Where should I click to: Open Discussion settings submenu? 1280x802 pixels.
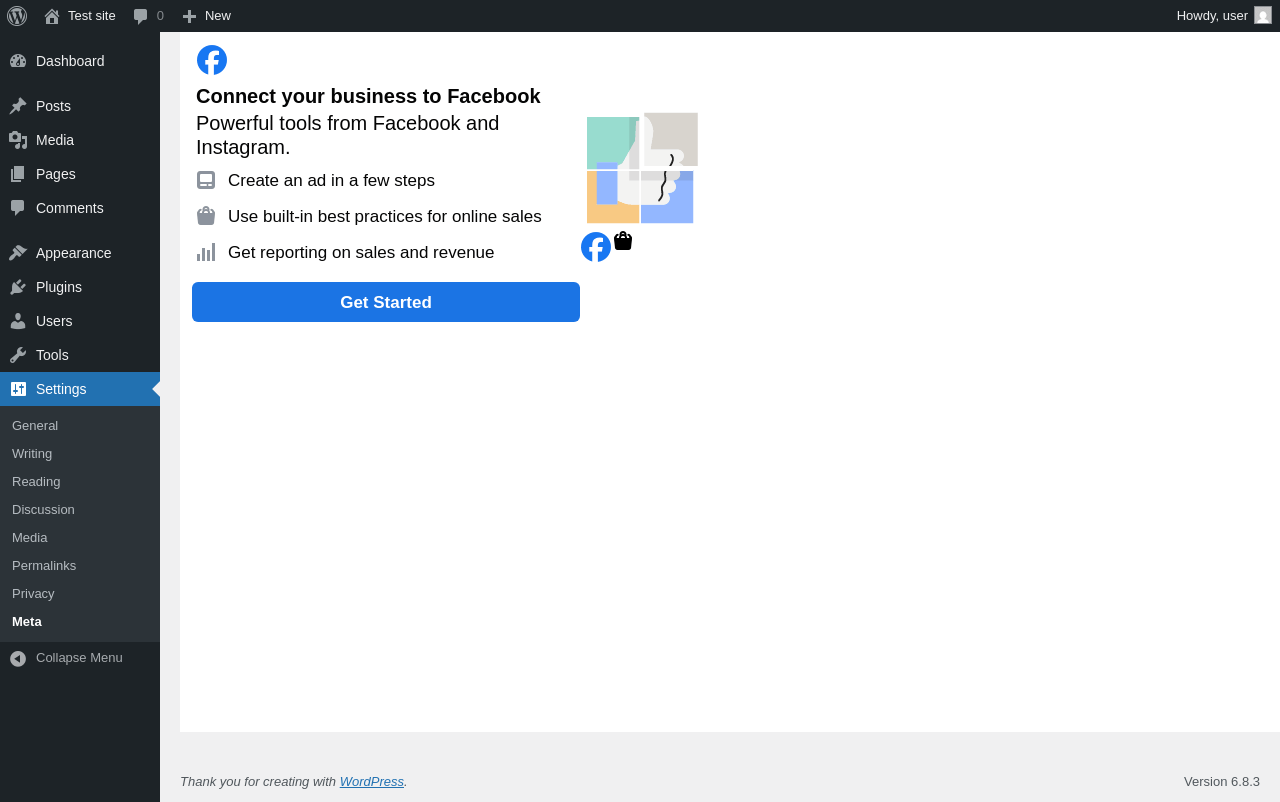(x=80, y=509)
